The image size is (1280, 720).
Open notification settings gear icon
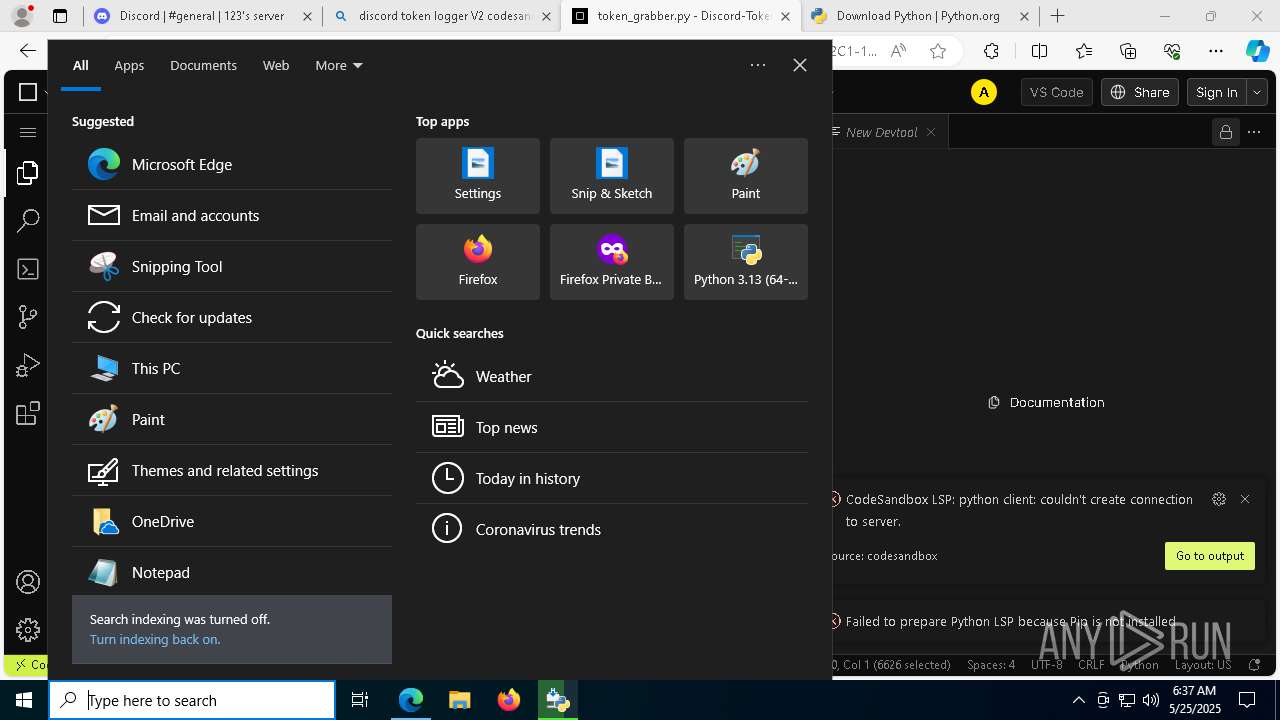pyautogui.click(x=1218, y=499)
